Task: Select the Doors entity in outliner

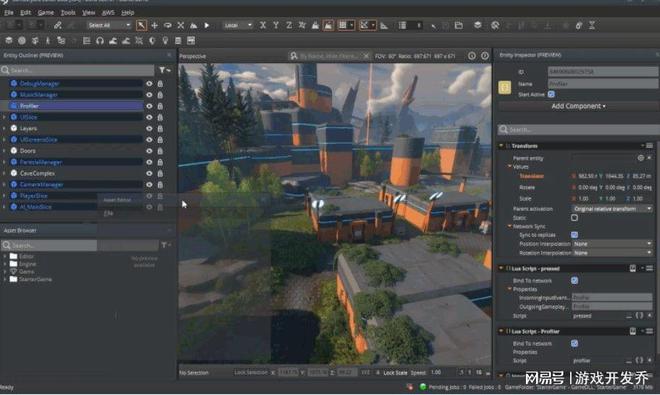Action: (28, 151)
